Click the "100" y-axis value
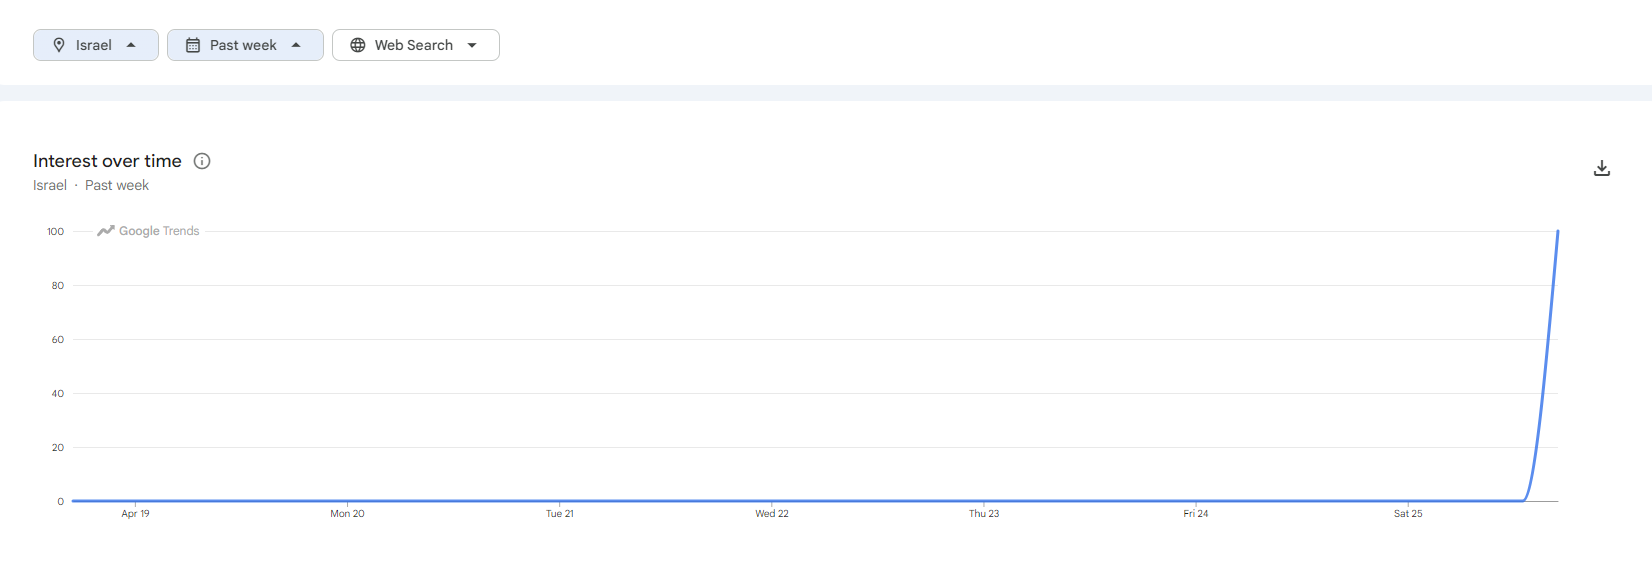 coord(55,232)
